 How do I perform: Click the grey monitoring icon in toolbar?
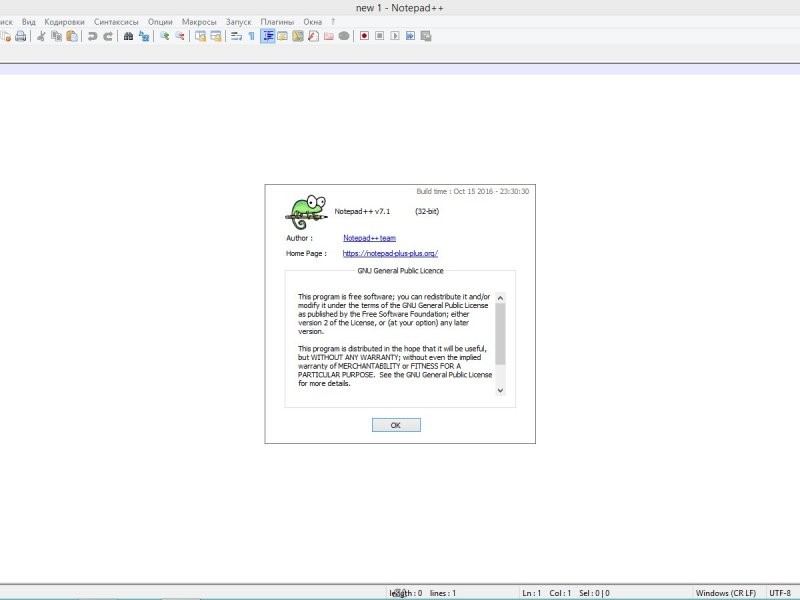344,36
